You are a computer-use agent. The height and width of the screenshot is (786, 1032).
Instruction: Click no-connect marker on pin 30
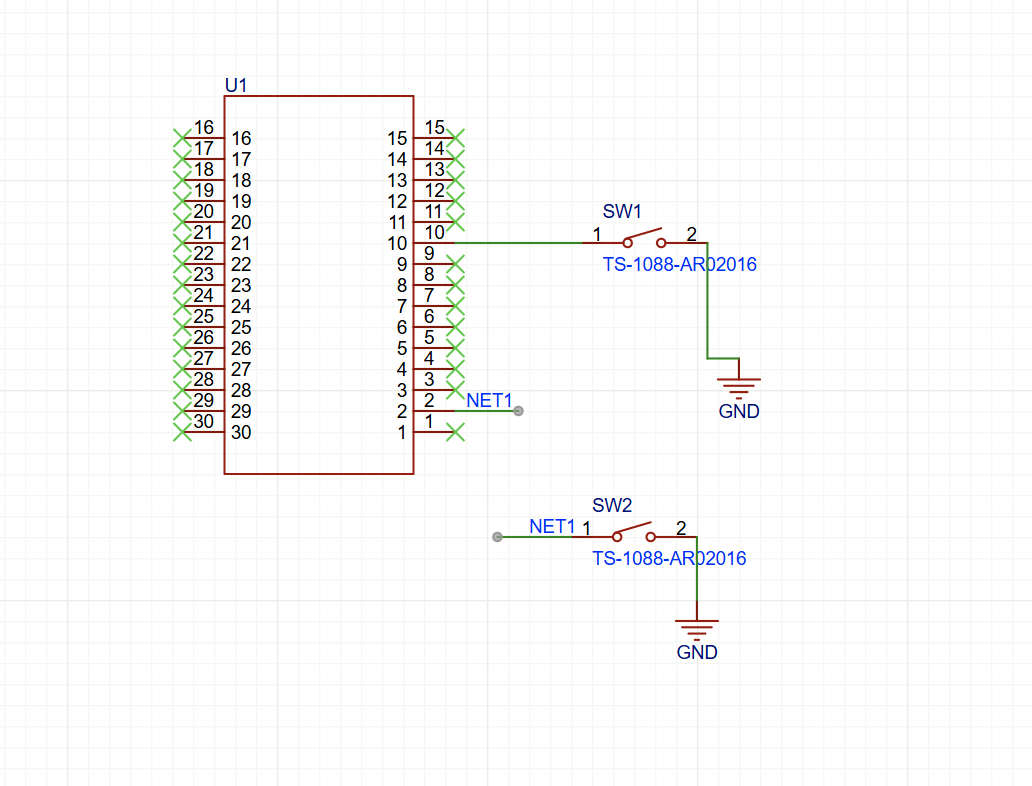point(182,432)
